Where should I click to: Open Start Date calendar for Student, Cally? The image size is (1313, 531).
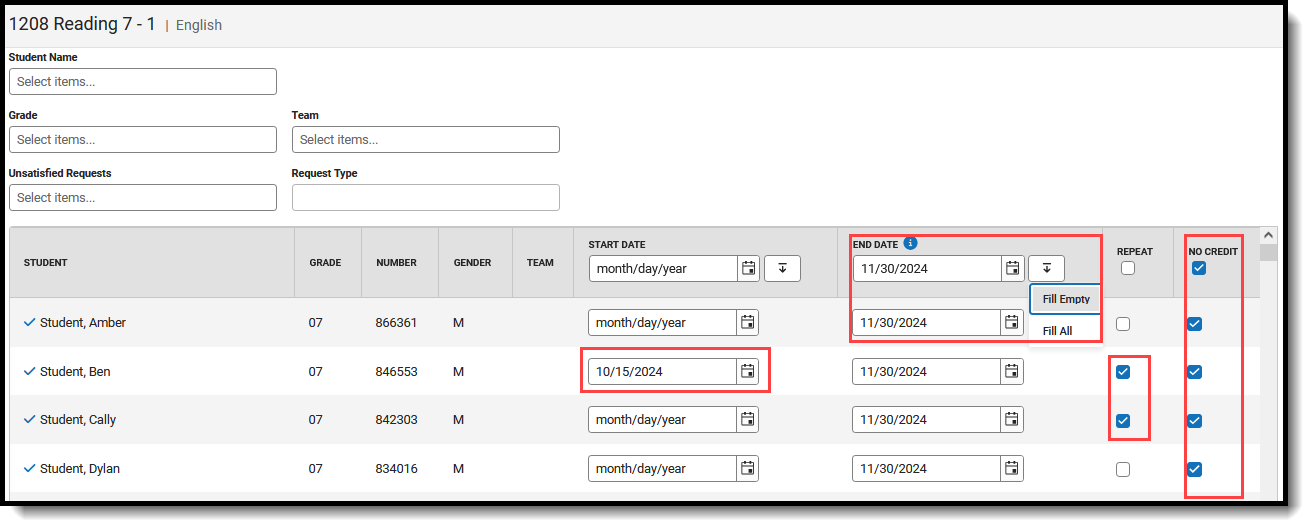click(748, 420)
